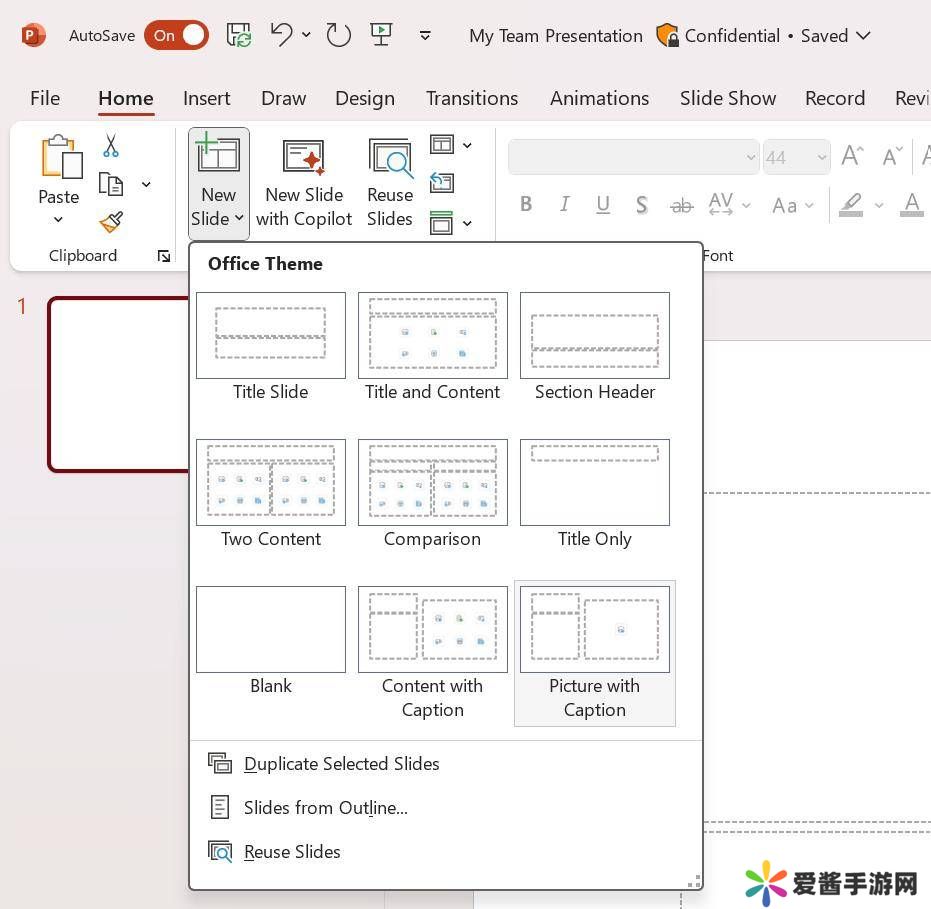Click the text highlight color button
The image size is (931, 909).
(x=851, y=205)
